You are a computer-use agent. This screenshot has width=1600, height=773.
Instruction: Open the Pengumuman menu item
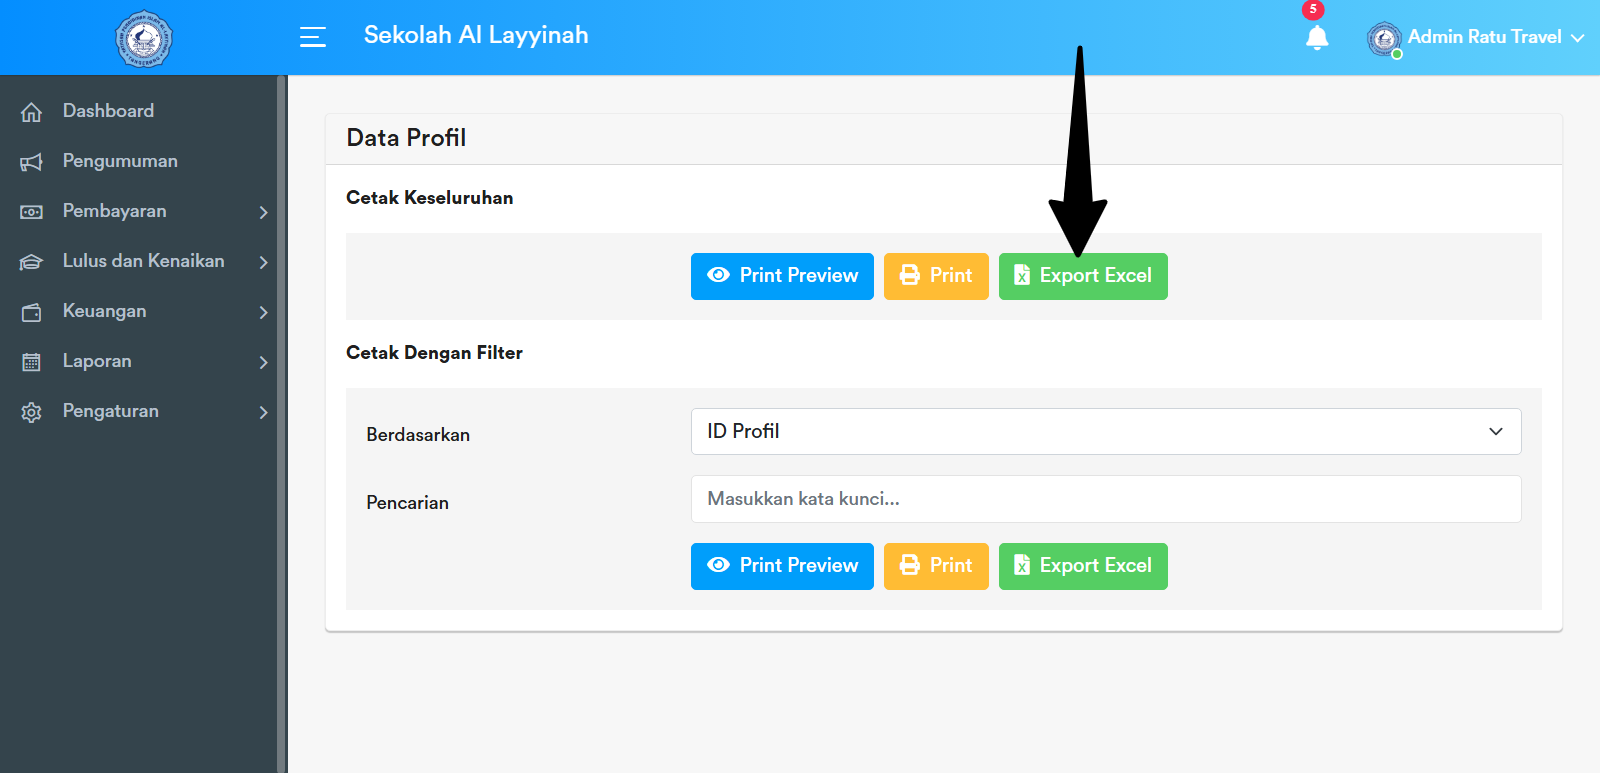tap(120, 161)
